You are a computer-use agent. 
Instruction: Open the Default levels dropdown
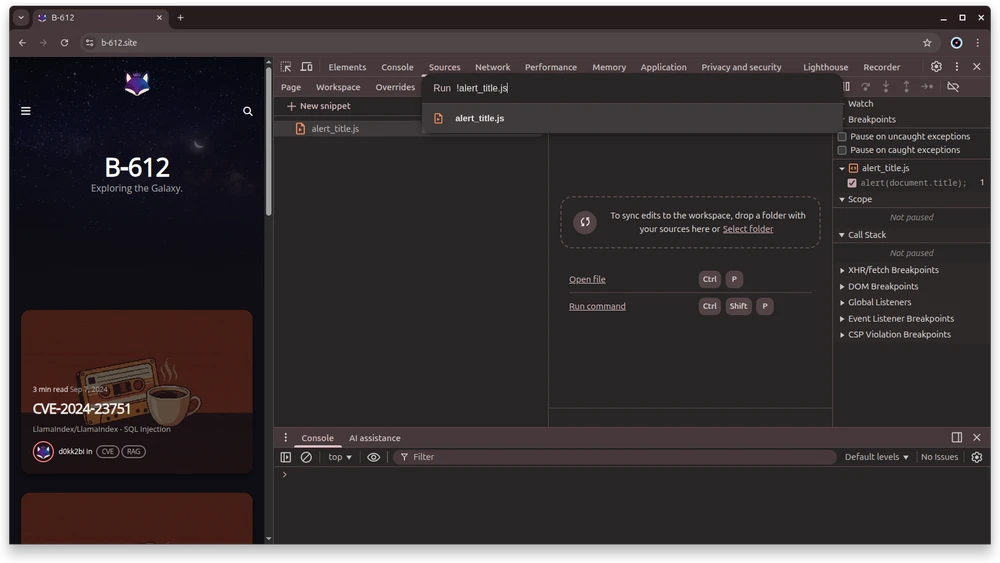pyautogui.click(x=877, y=457)
